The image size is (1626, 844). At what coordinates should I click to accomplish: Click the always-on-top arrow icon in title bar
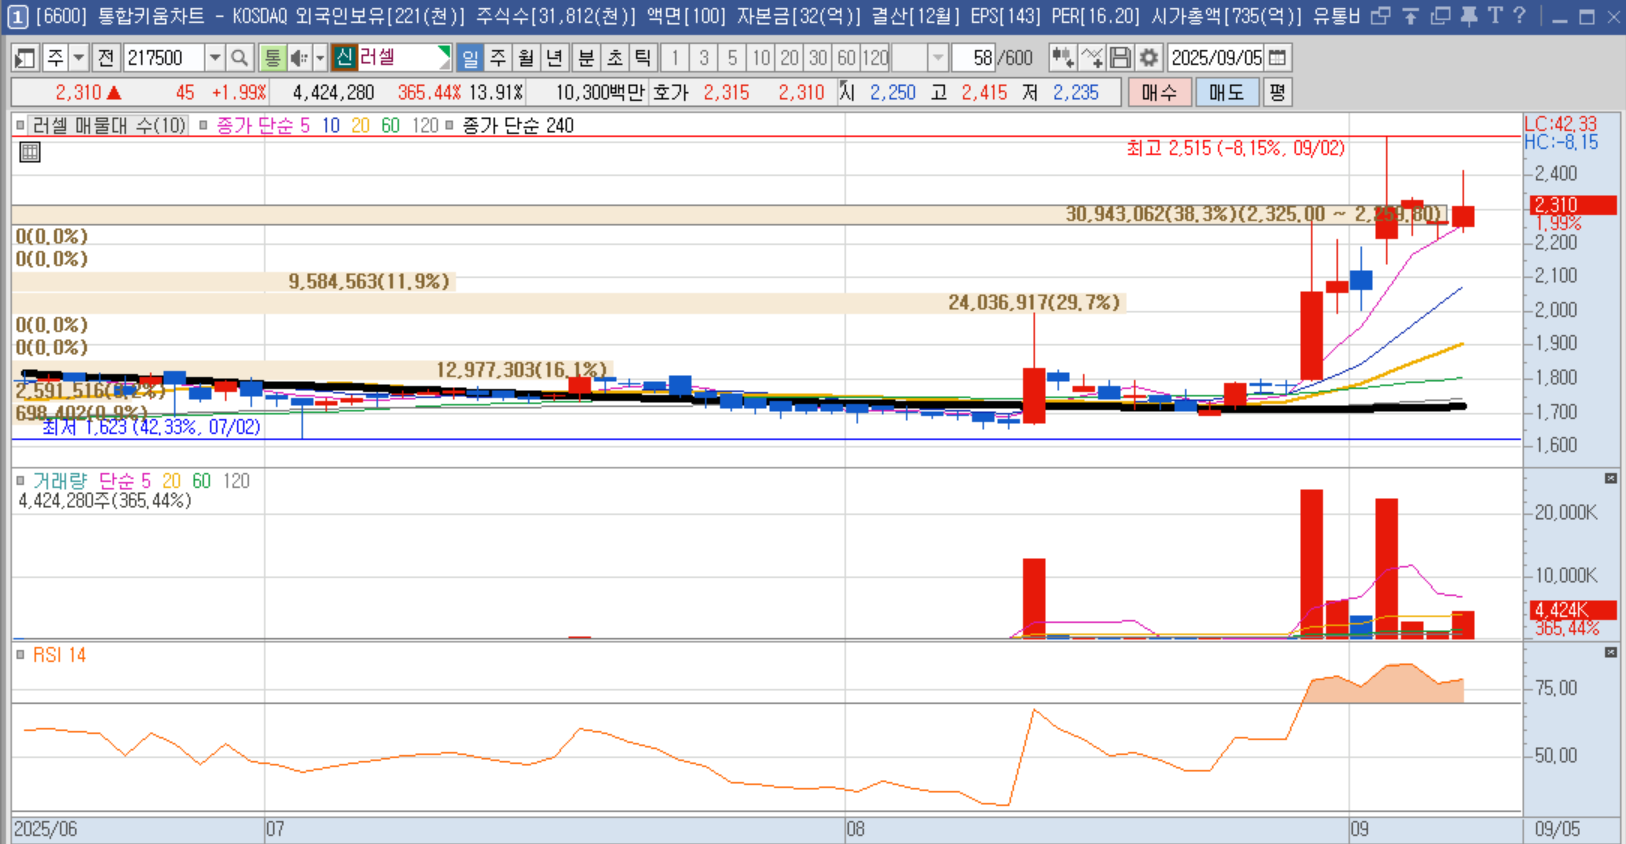[1410, 16]
